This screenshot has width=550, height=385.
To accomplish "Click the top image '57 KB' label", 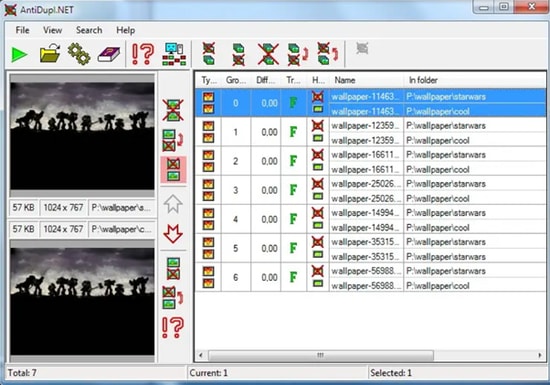I will point(24,208).
